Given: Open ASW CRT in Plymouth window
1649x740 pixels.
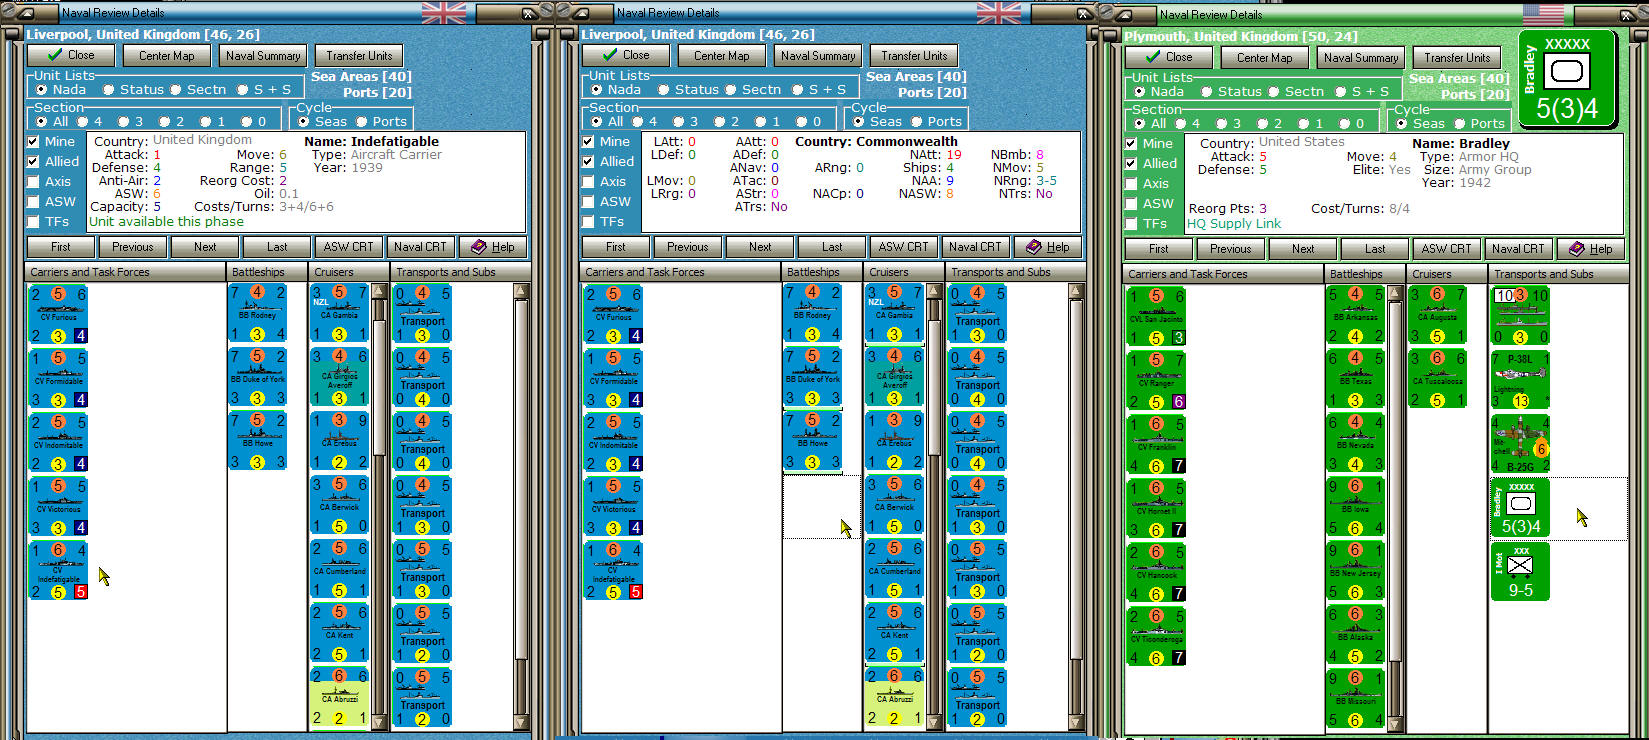Looking at the screenshot, I should 1446,249.
